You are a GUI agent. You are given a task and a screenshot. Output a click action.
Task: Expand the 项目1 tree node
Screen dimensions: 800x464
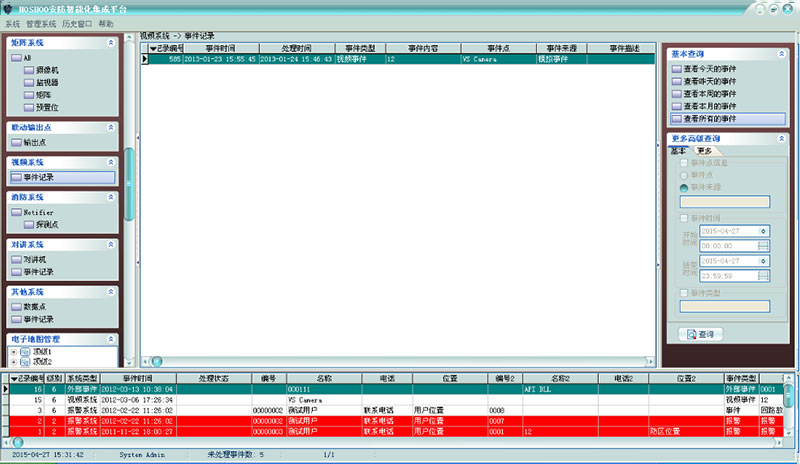point(13,352)
